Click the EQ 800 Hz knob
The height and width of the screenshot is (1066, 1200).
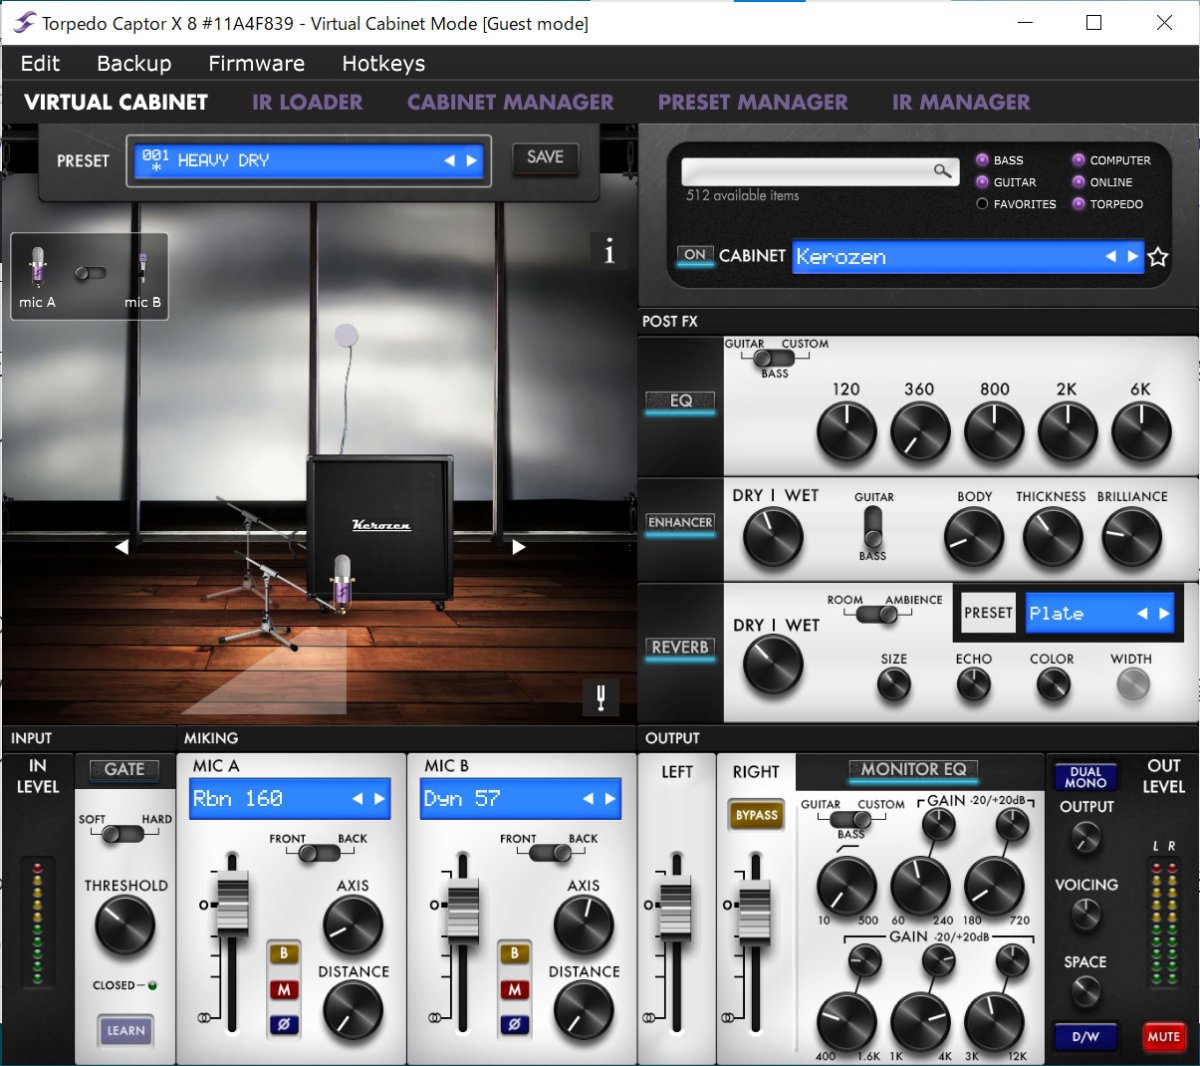click(994, 432)
